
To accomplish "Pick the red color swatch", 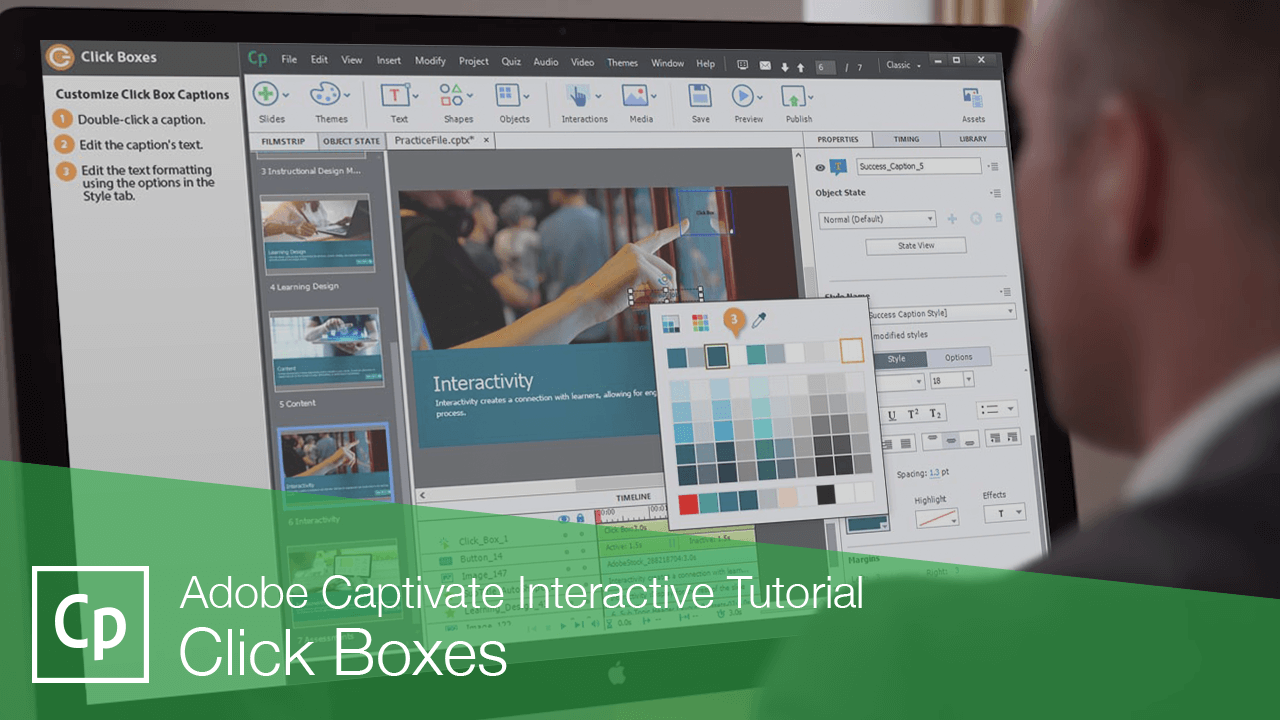I will [x=689, y=505].
